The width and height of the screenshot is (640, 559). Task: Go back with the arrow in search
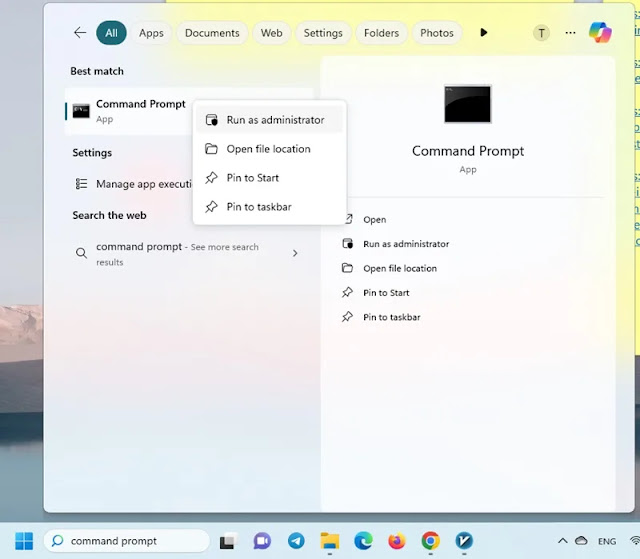click(80, 33)
